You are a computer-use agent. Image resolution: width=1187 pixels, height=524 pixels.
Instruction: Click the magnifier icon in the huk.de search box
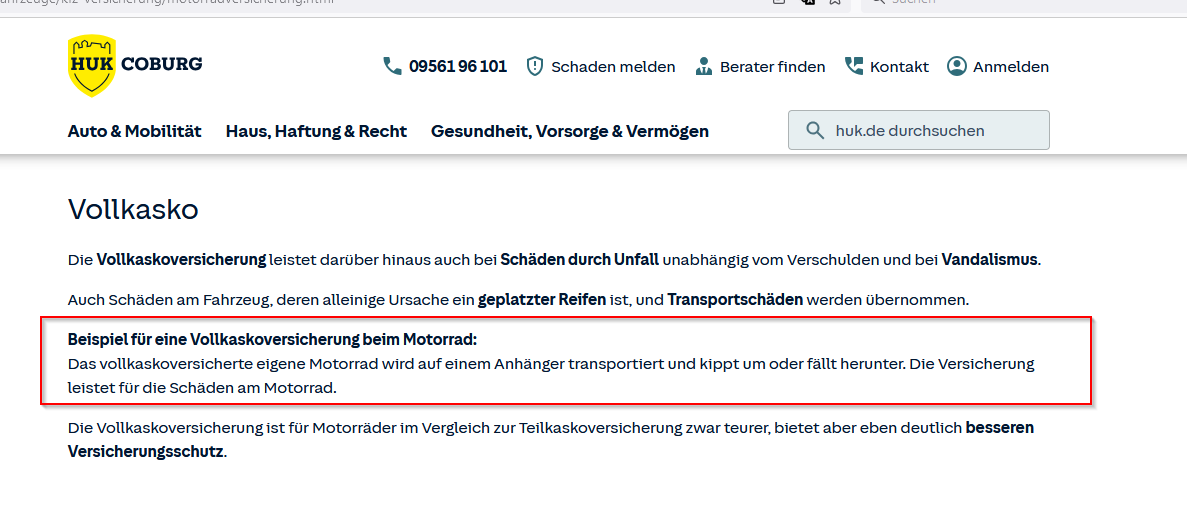(x=815, y=130)
